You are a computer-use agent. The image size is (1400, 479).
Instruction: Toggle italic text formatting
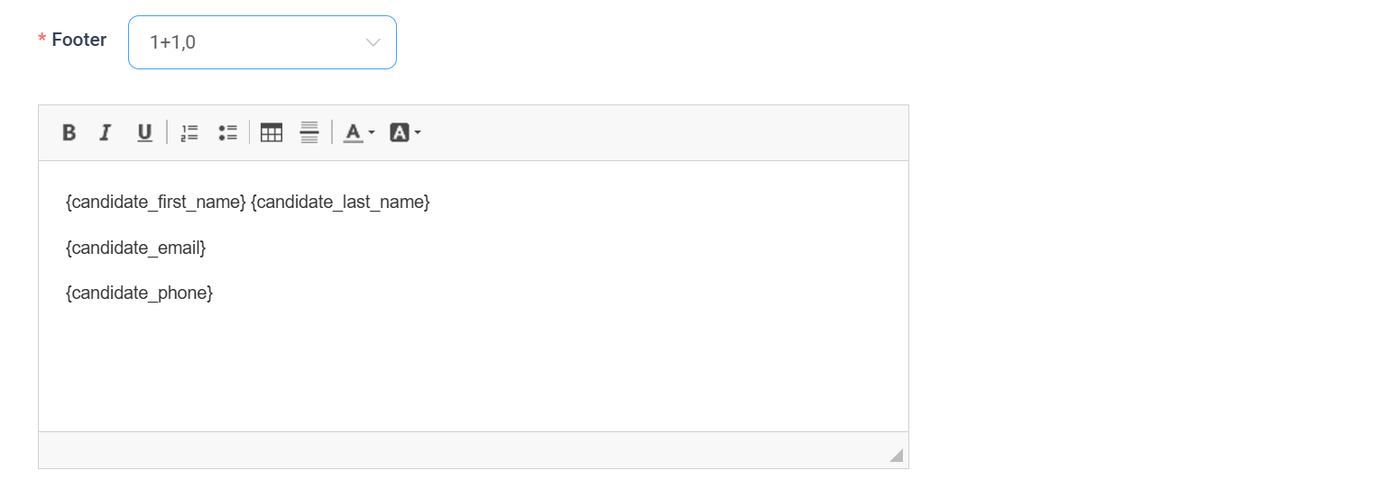pos(105,133)
